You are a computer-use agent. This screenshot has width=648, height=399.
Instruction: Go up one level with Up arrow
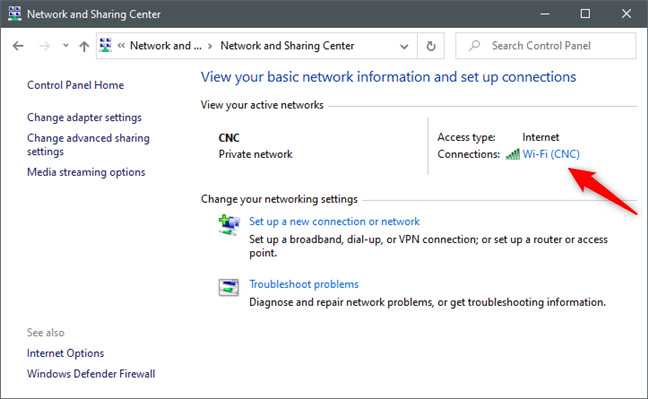coord(84,46)
